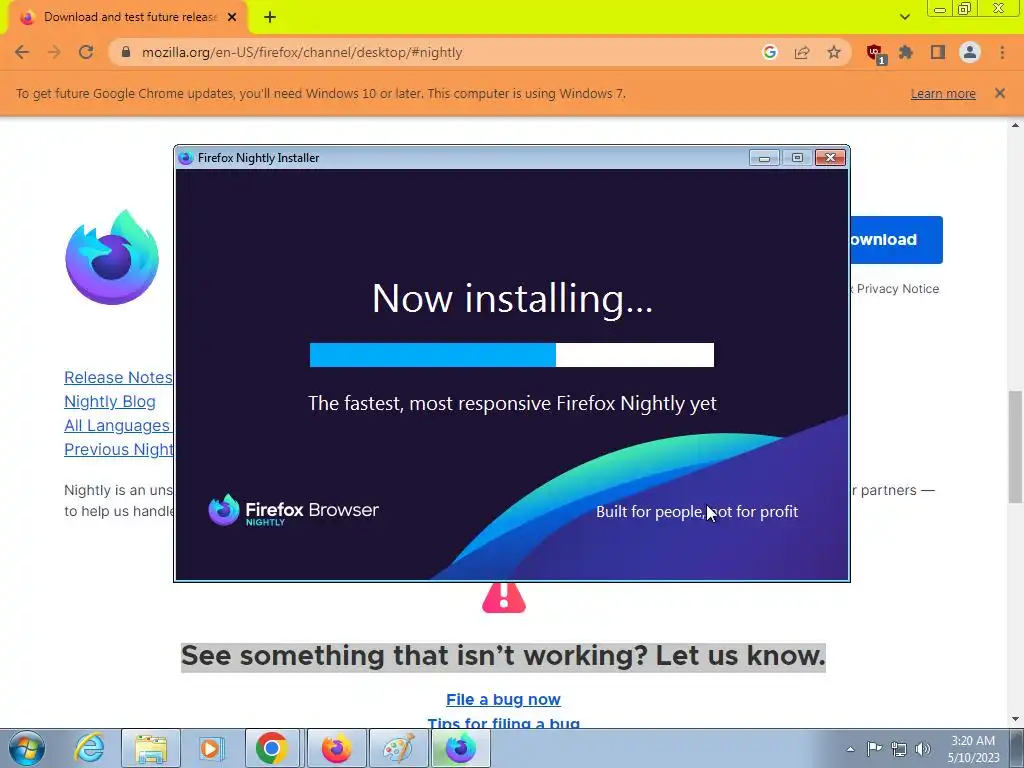Click the volume speaker tray icon

coord(923,749)
